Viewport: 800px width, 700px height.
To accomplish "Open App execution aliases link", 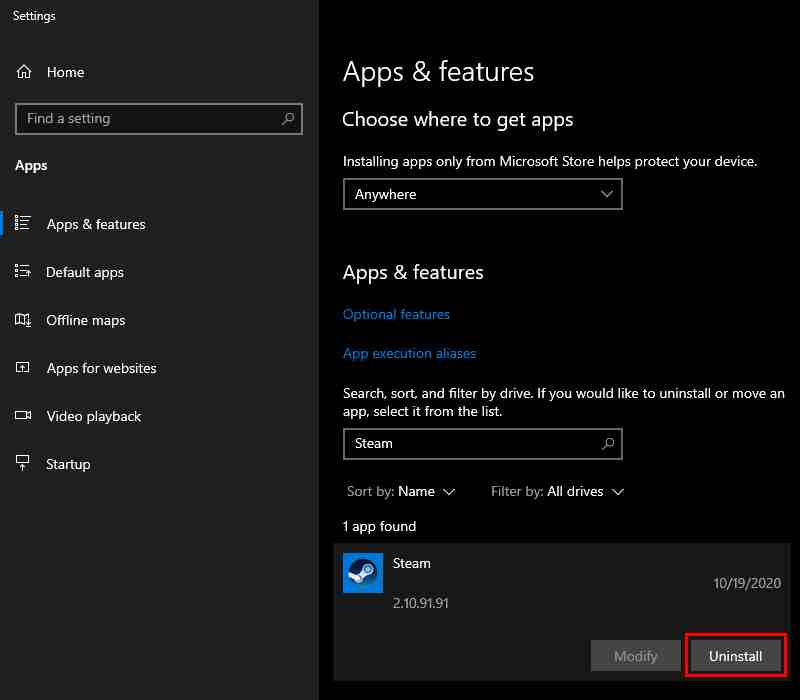I will coord(409,354).
